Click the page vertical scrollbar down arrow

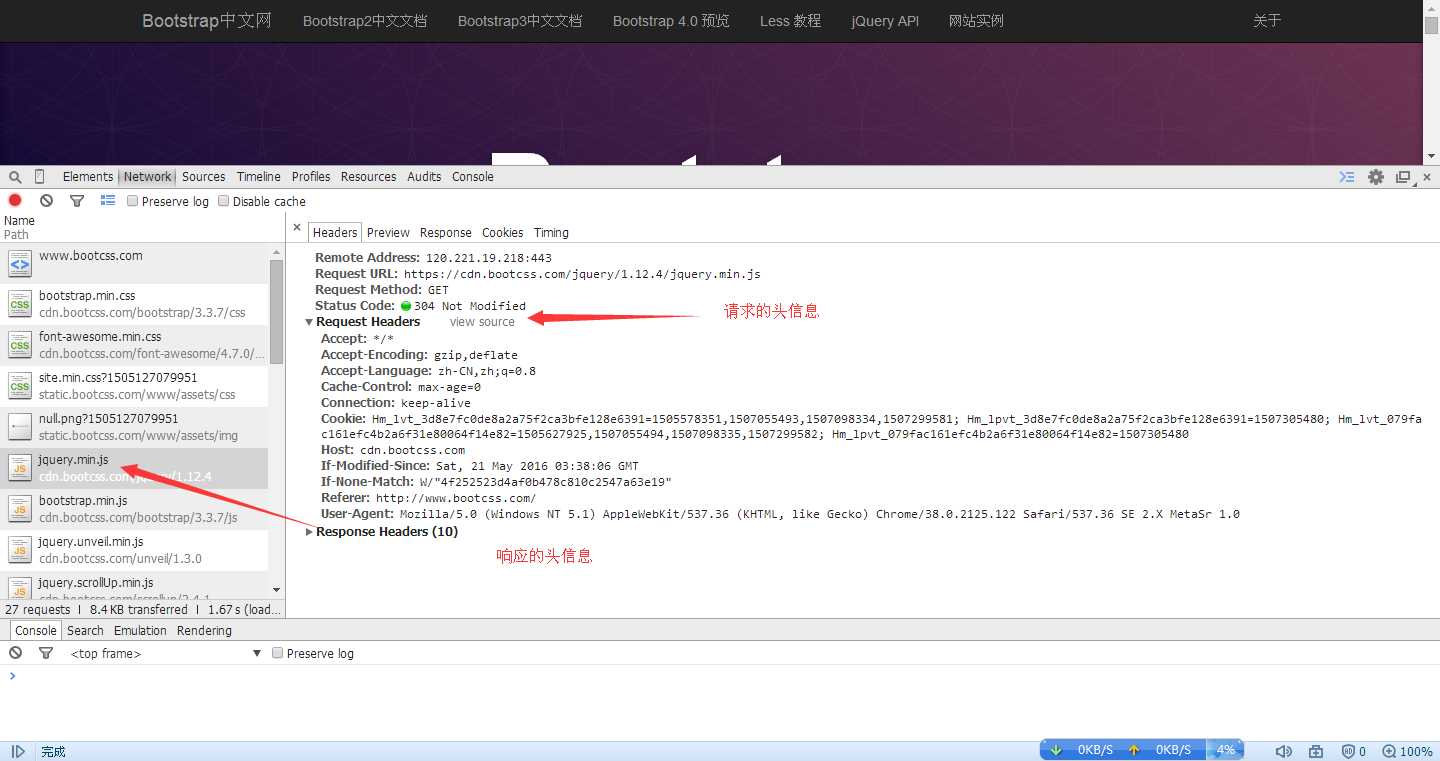1431,156
